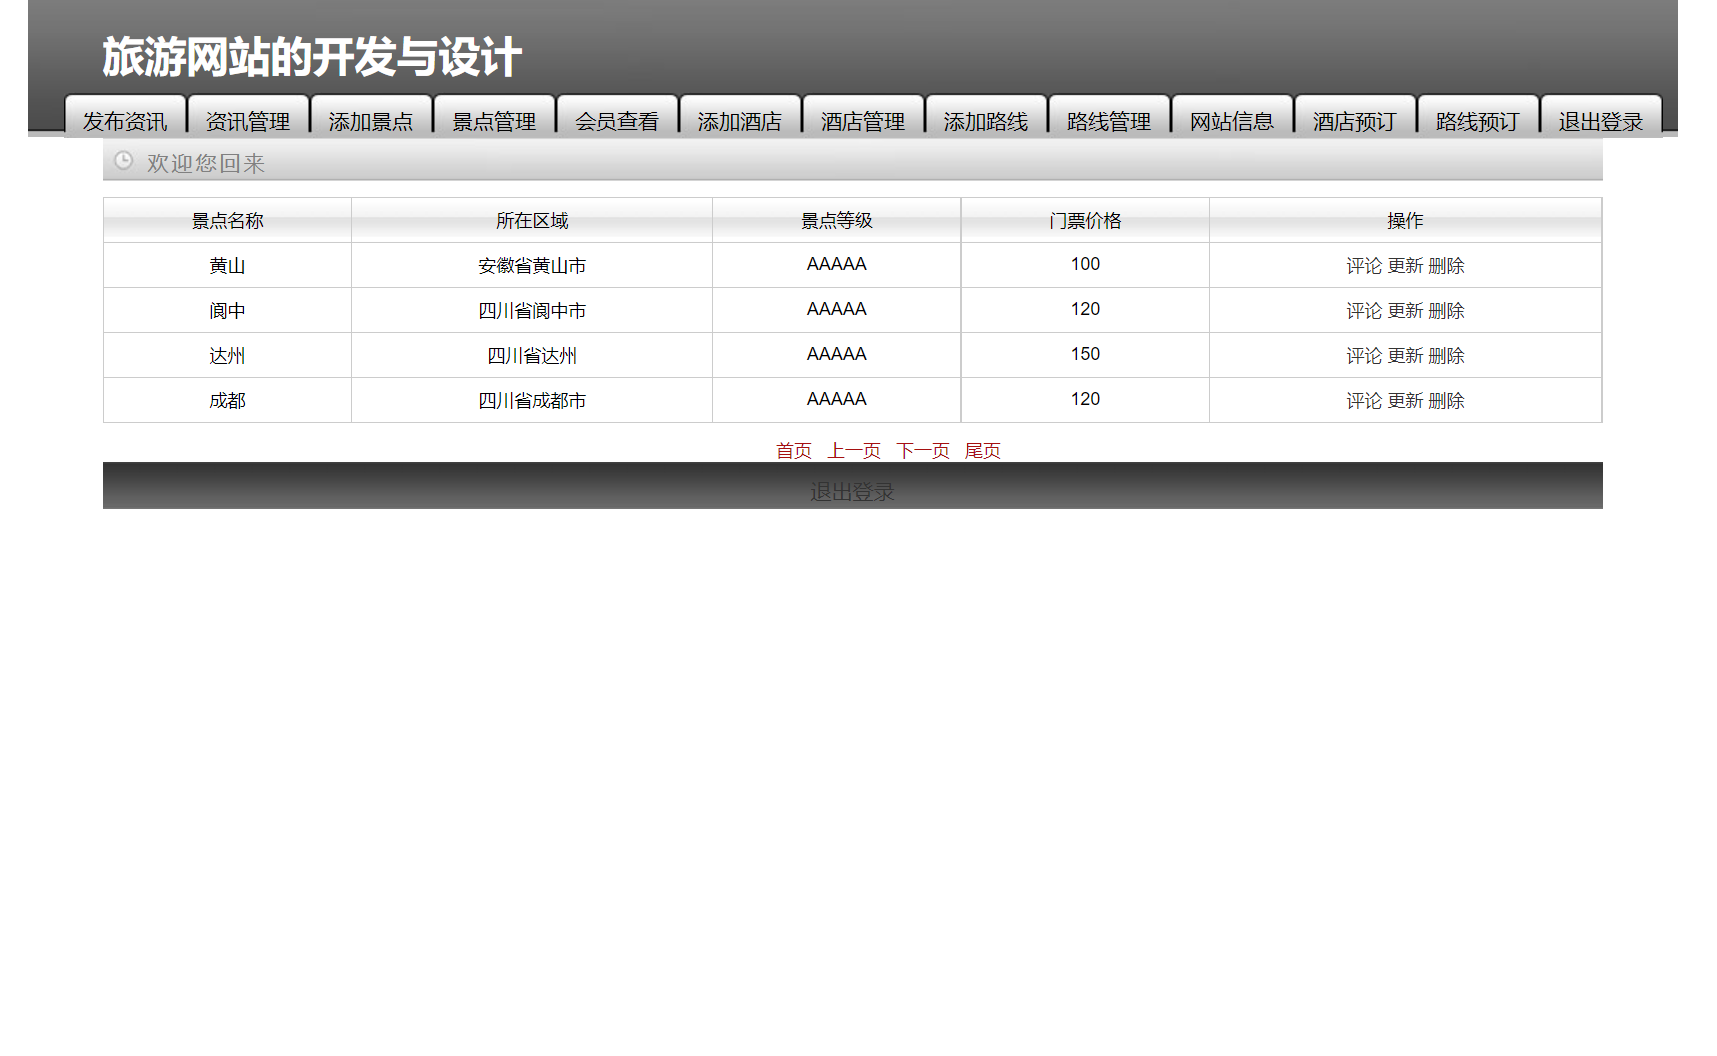Jump to 尾页 in the pagination
The height and width of the screenshot is (1056, 1717).
(x=982, y=451)
